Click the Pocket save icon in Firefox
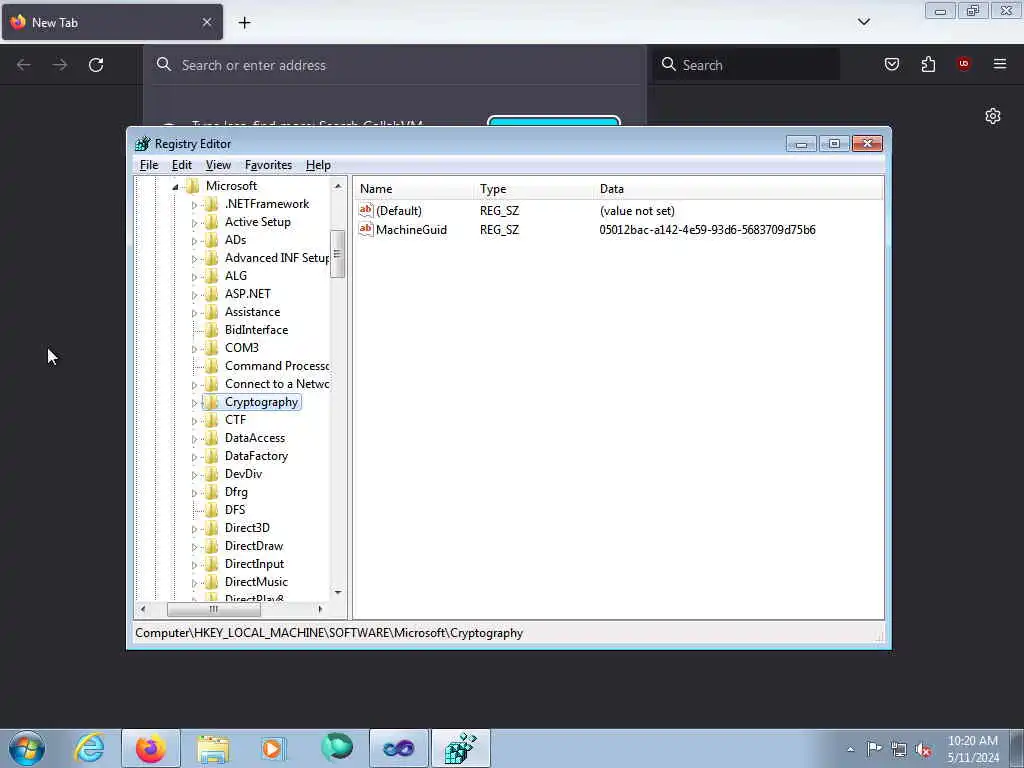Viewport: 1024px width, 768px height. (891, 64)
